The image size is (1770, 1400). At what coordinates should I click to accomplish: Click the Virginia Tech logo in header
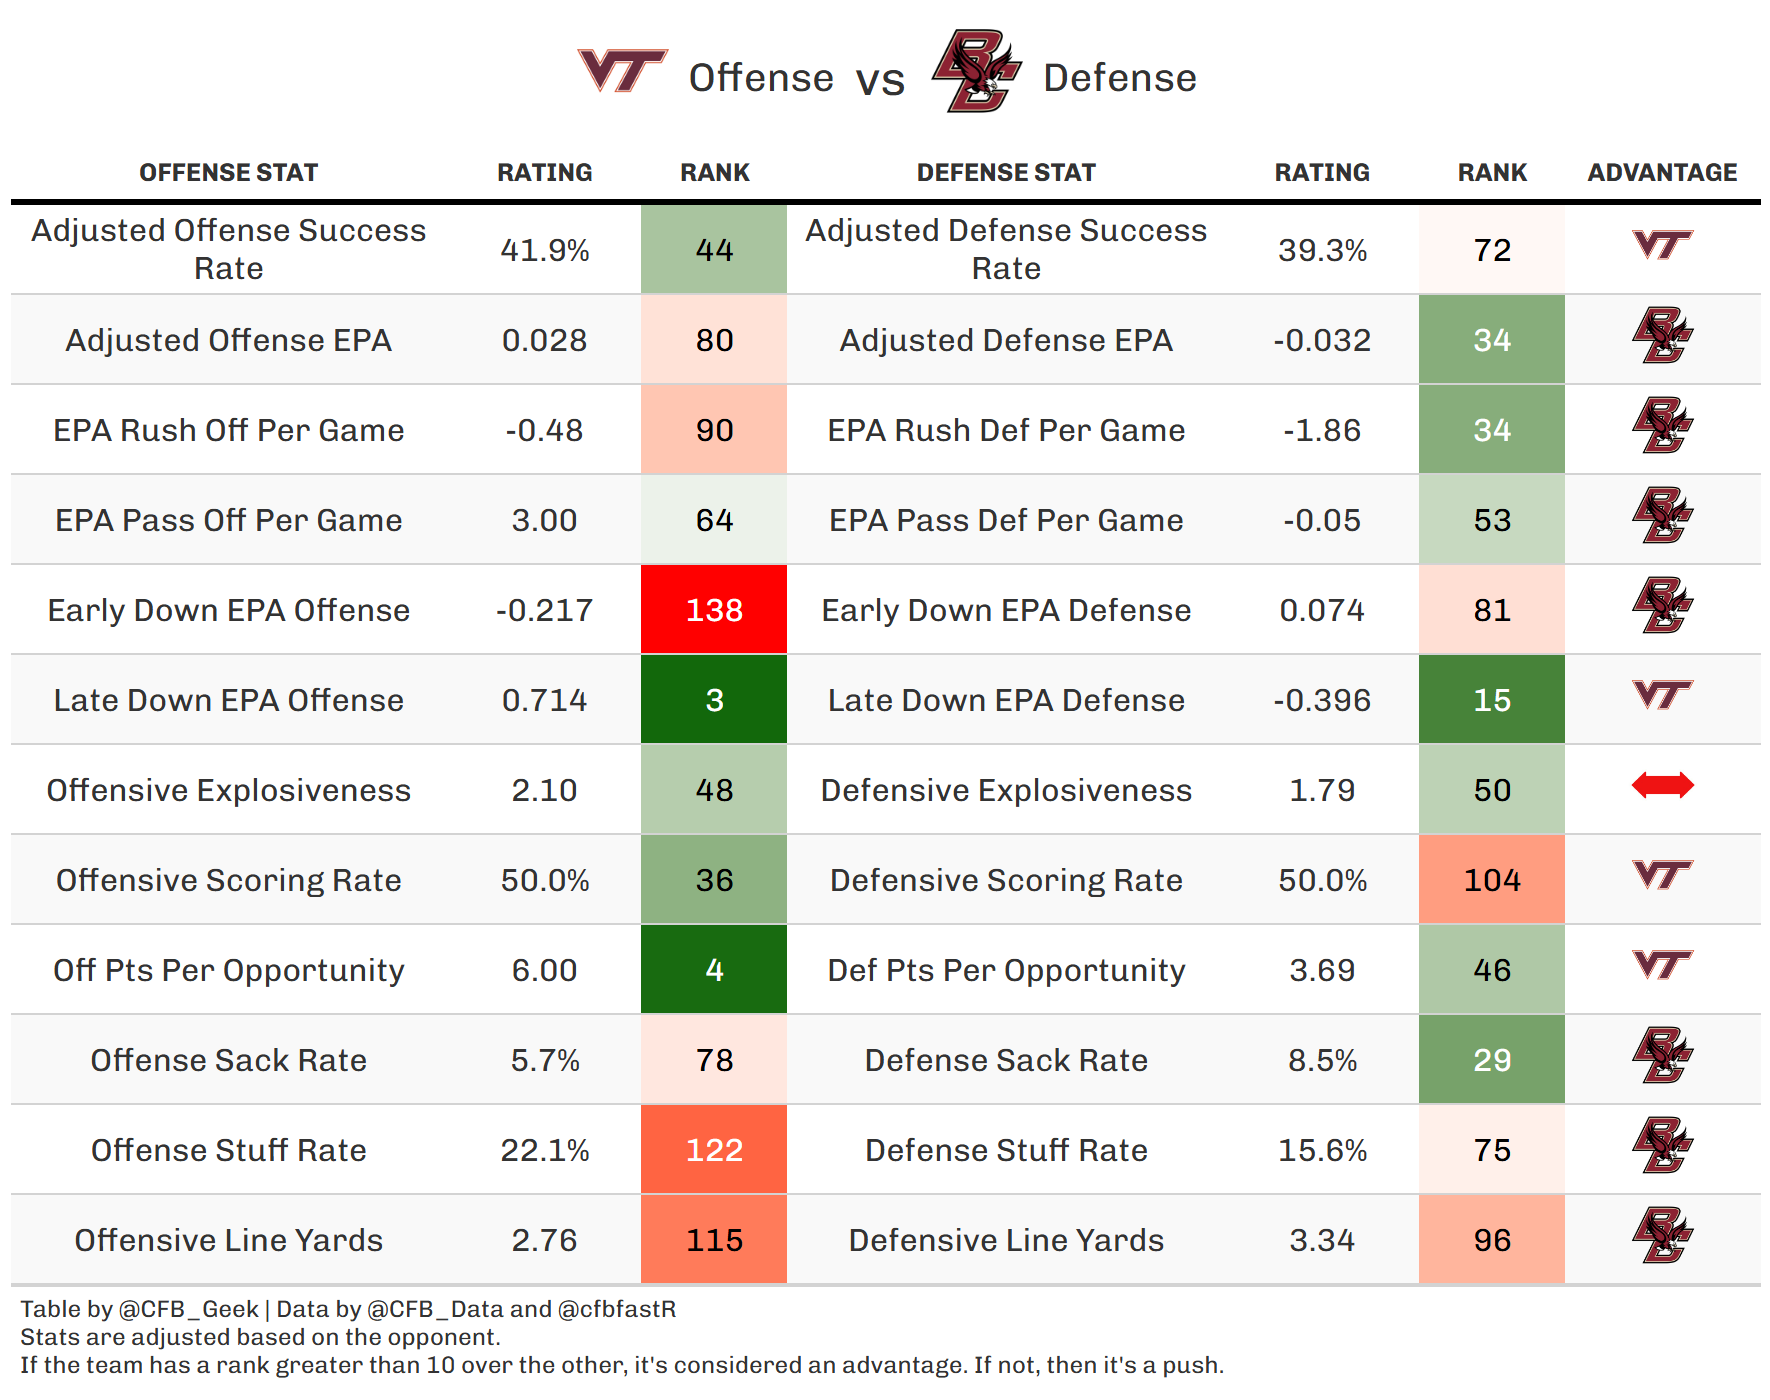pyautogui.click(x=622, y=70)
